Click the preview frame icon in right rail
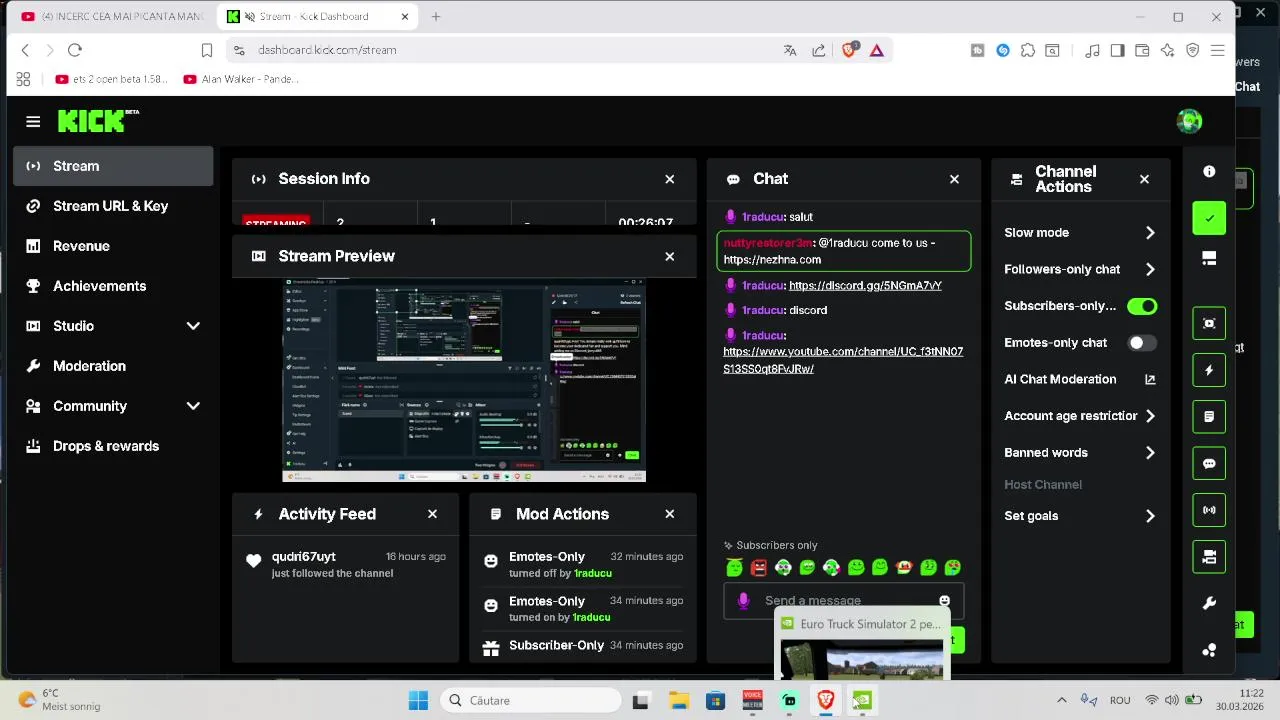This screenshot has height=720, width=1280. coord(1209,323)
